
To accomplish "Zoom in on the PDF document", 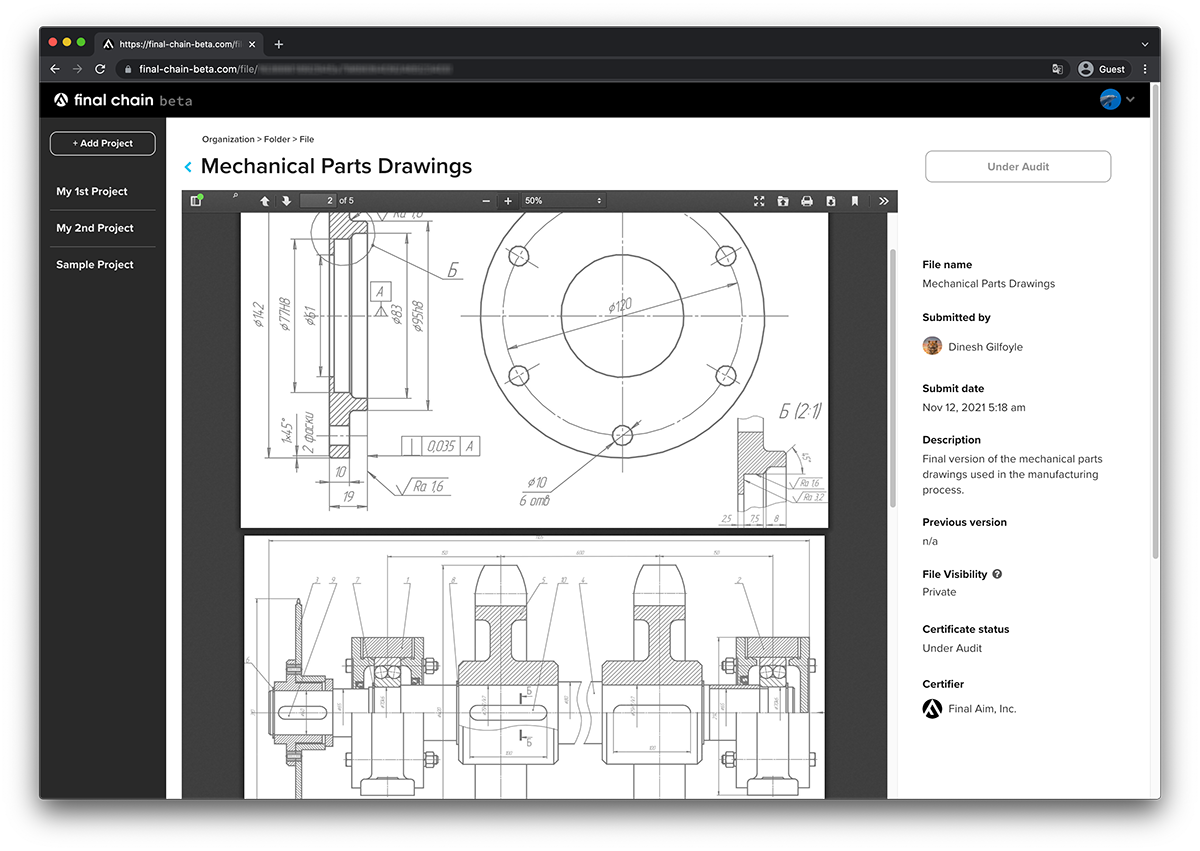I will 508,201.
